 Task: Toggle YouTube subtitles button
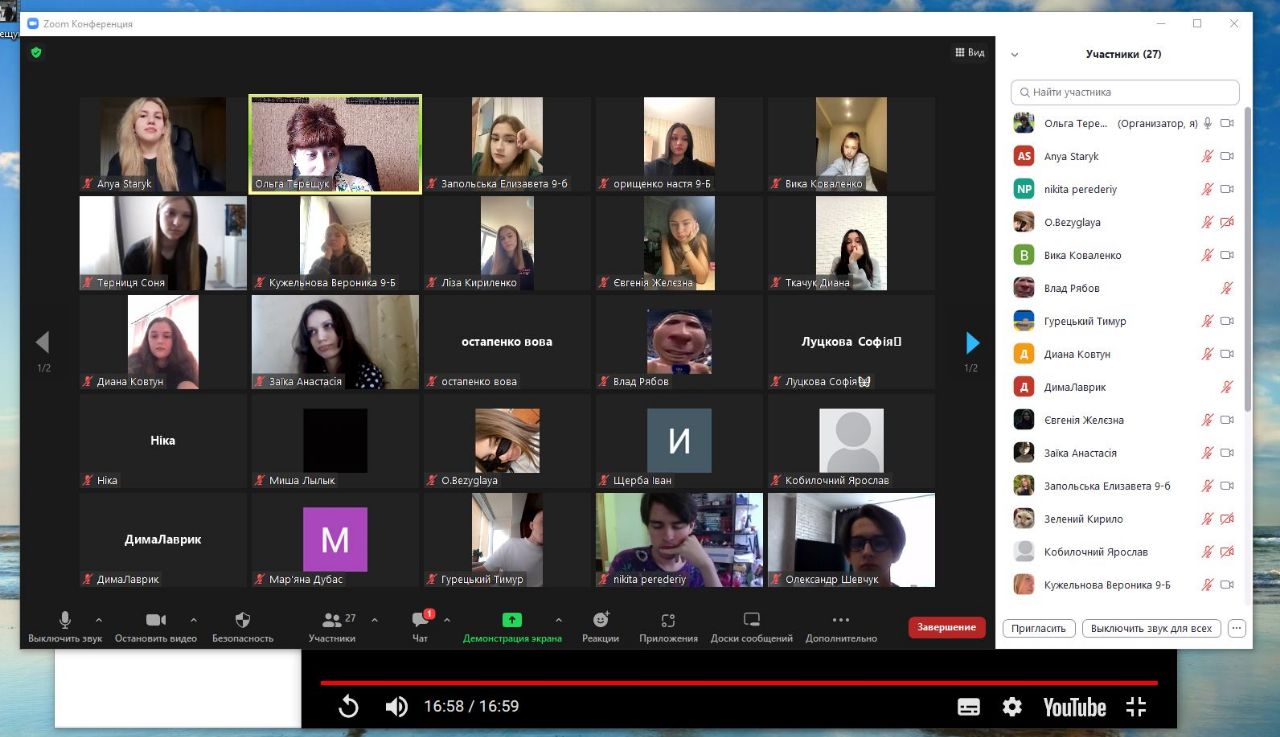[x=968, y=707]
